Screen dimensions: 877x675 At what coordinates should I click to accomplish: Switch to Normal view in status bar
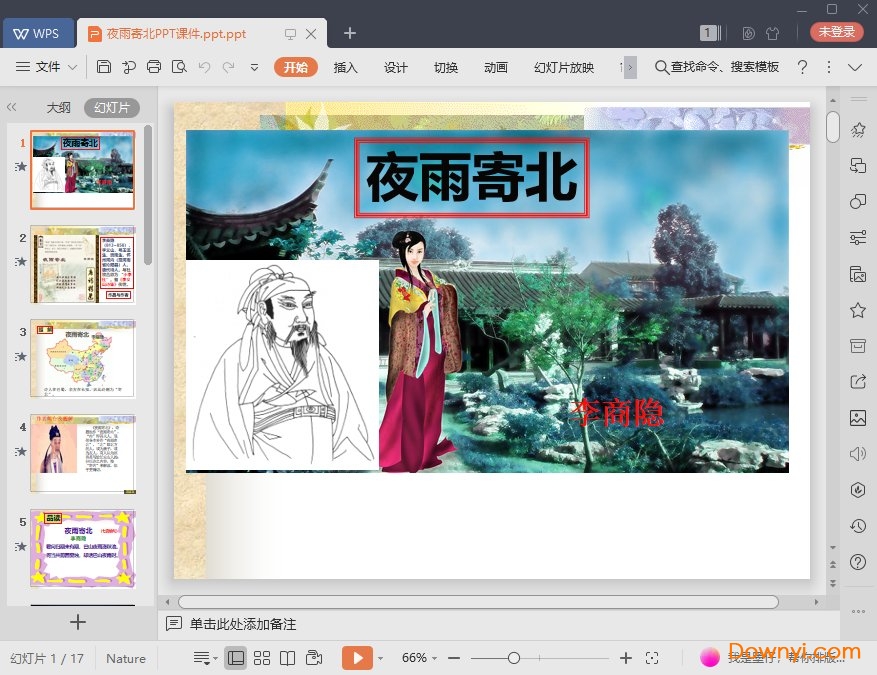[x=236, y=658]
